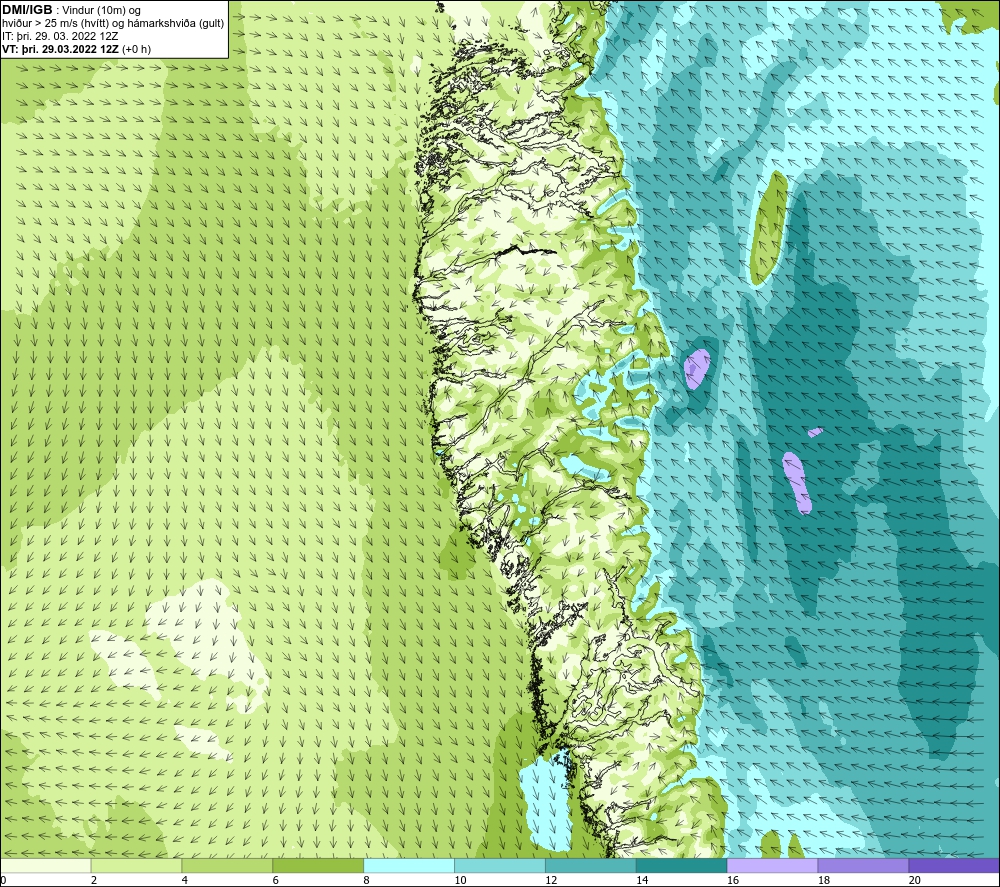Screen dimensions: 1000x887
Task: Click the 'IT: þri. 29. 03. 2022 12Z' line
Action: pyautogui.click(x=60, y=36)
